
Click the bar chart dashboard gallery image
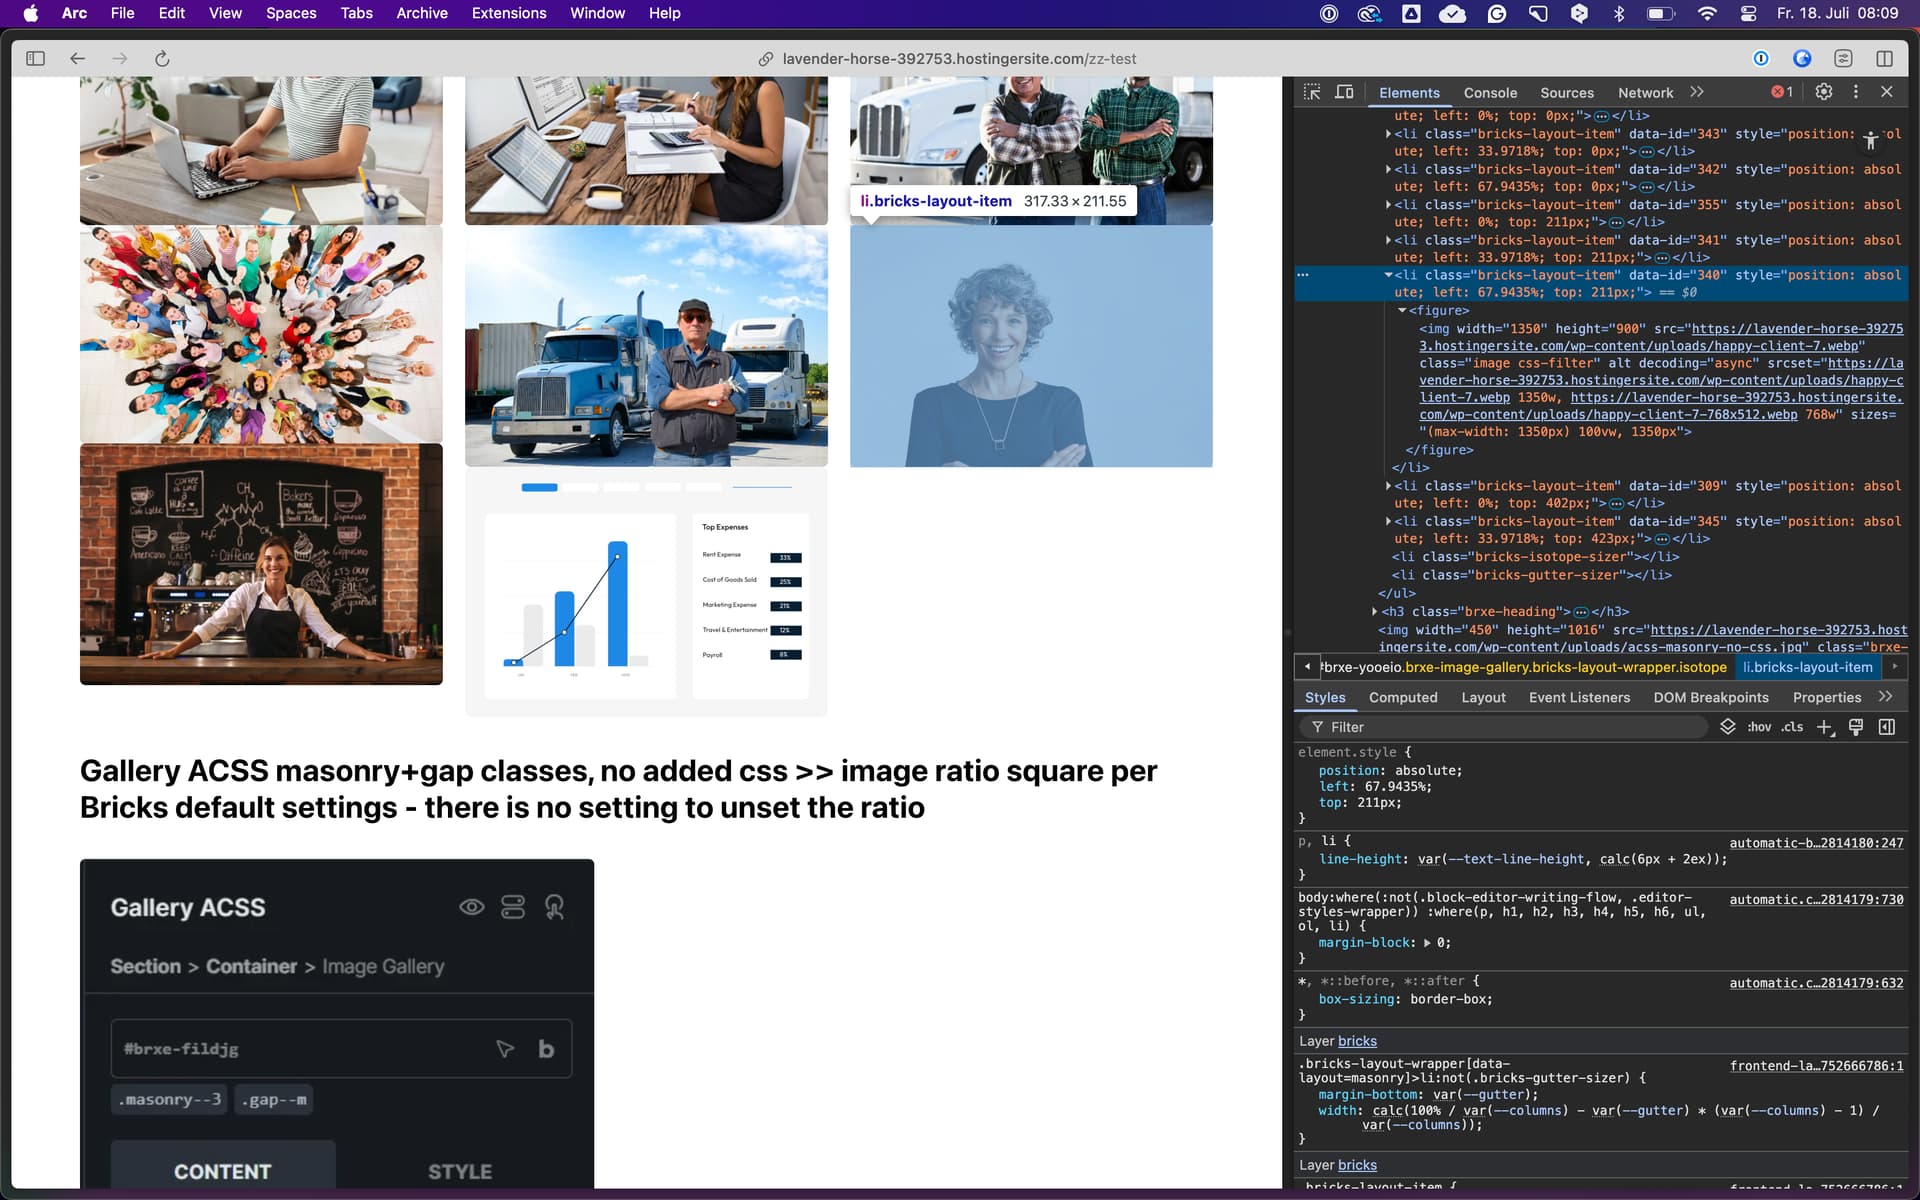point(646,592)
